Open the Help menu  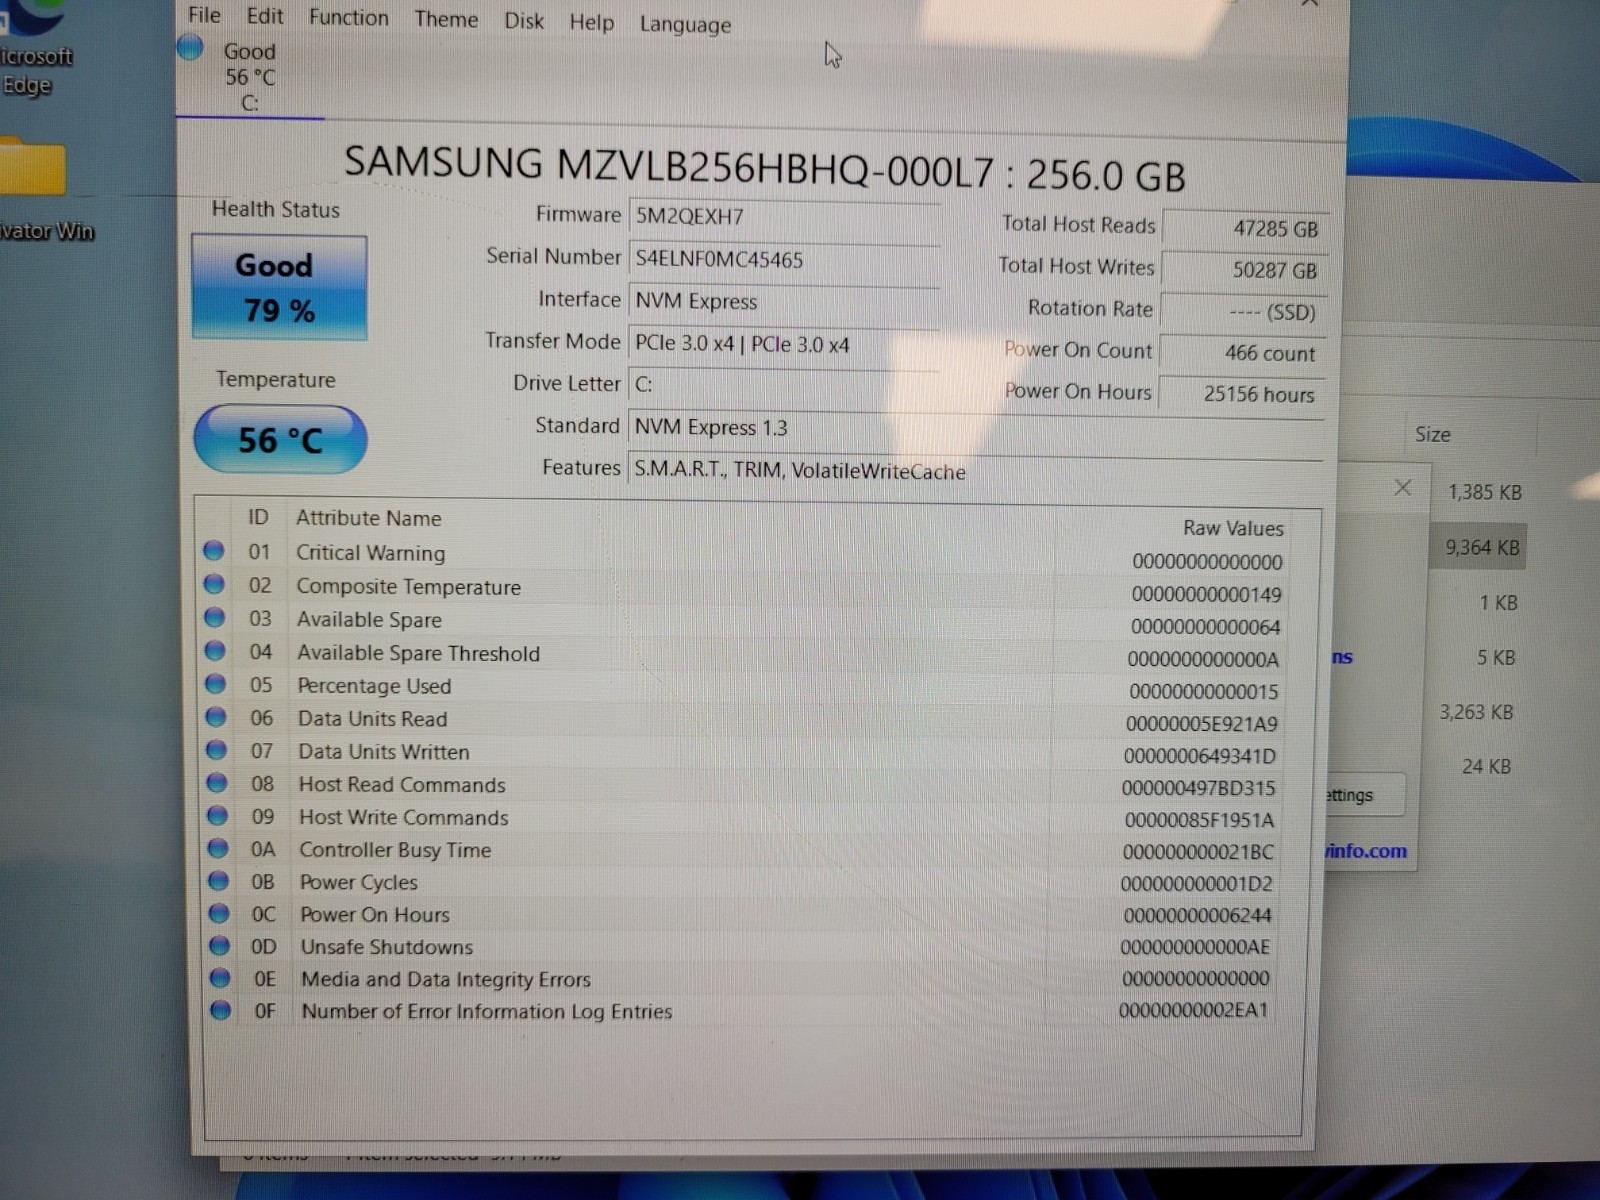pyautogui.click(x=591, y=22)
